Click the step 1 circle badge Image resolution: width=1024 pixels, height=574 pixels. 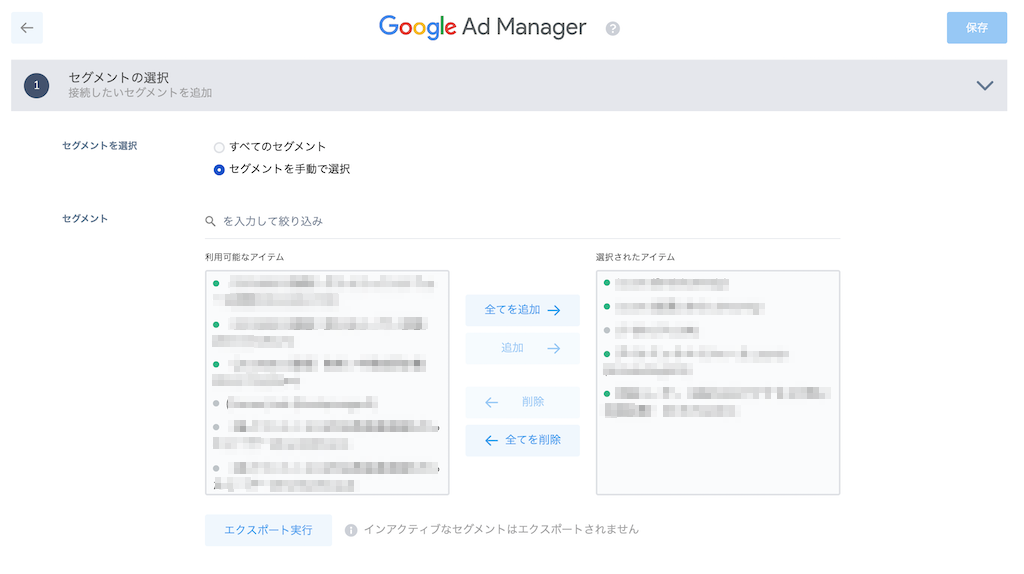37,86
